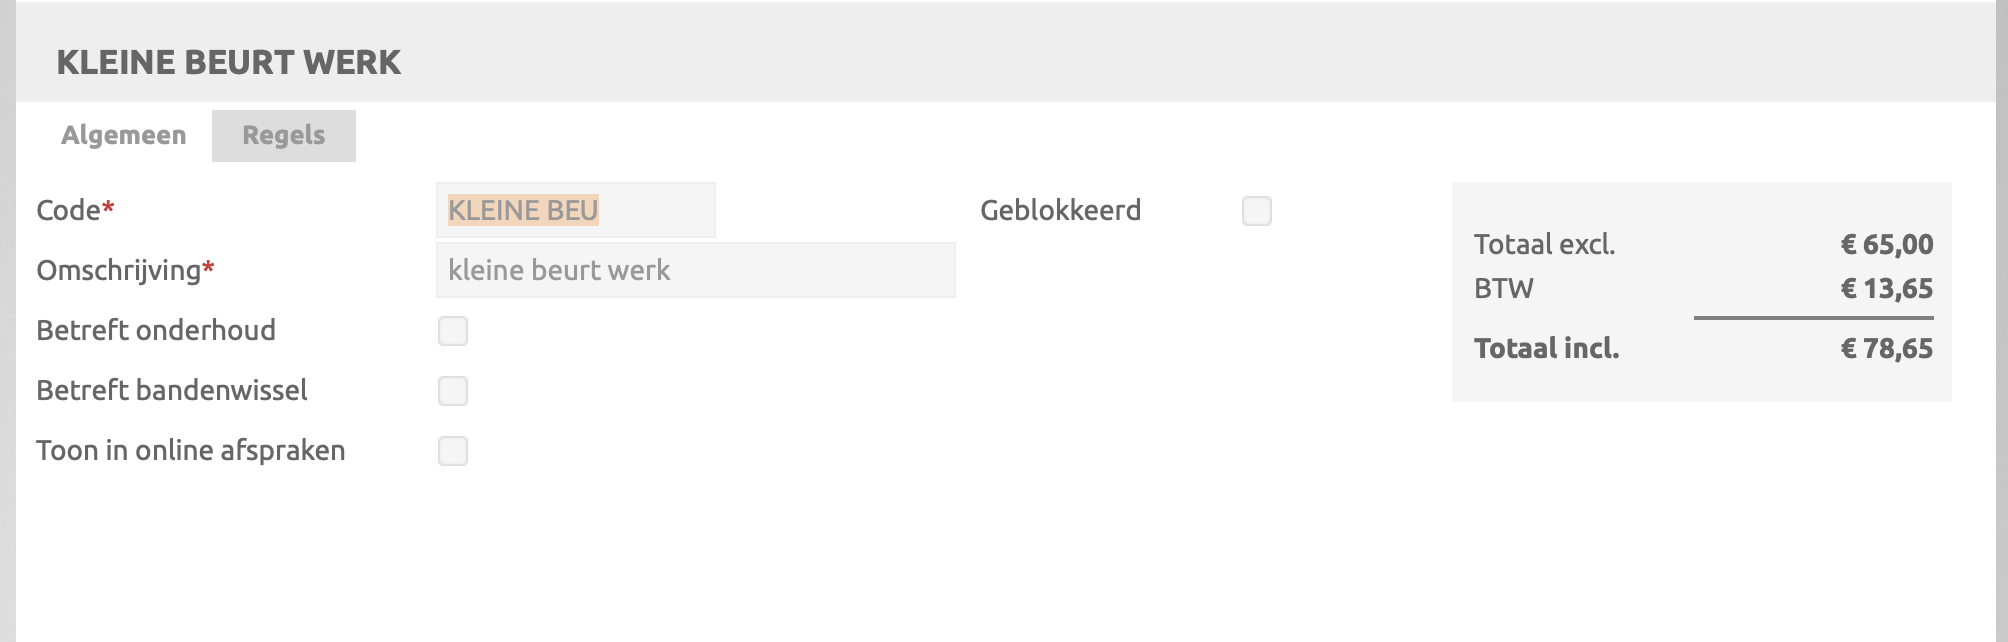Check the Geblokkeerd checkbox
This screenshot has width=2008, height=642.
coord(1257,211)
